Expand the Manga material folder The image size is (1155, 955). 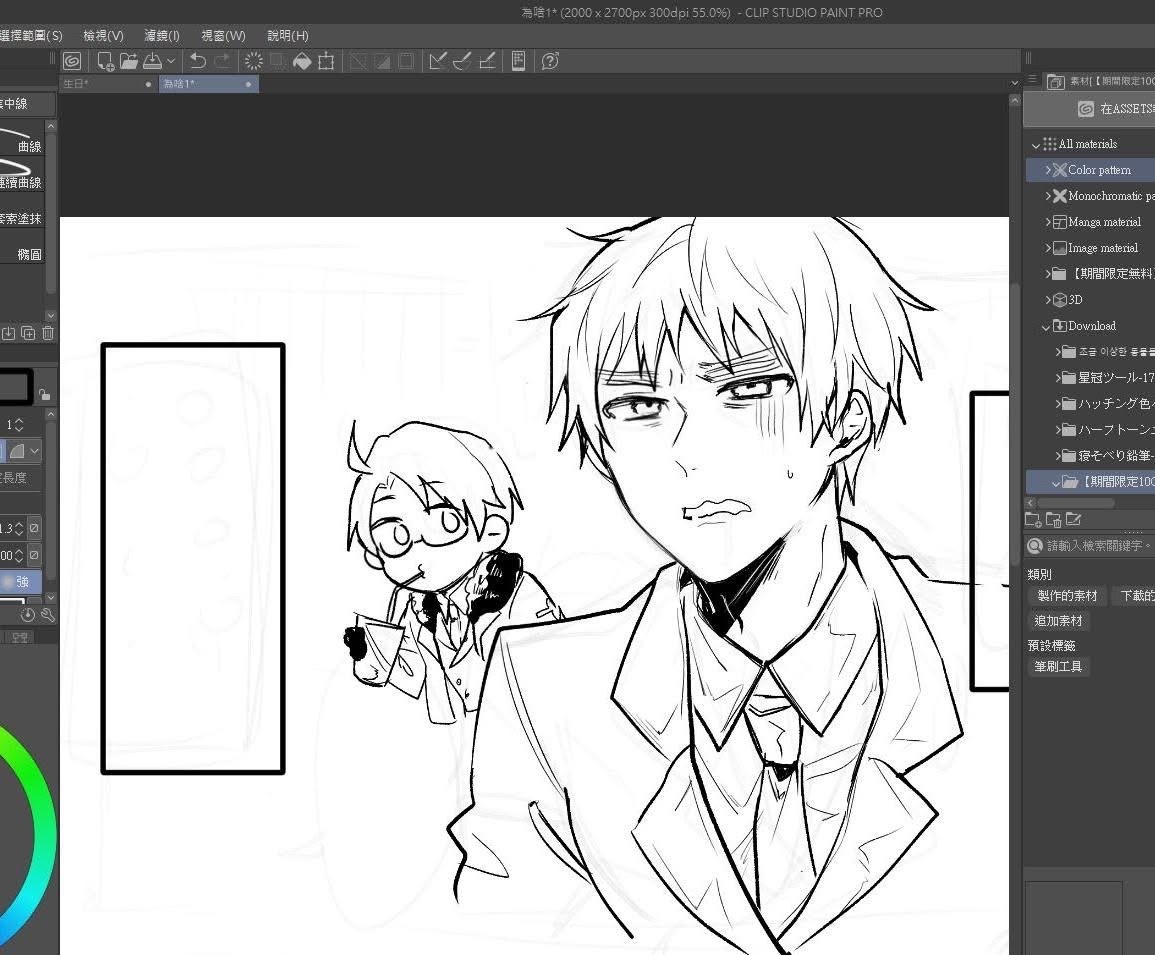[1047, 222]
